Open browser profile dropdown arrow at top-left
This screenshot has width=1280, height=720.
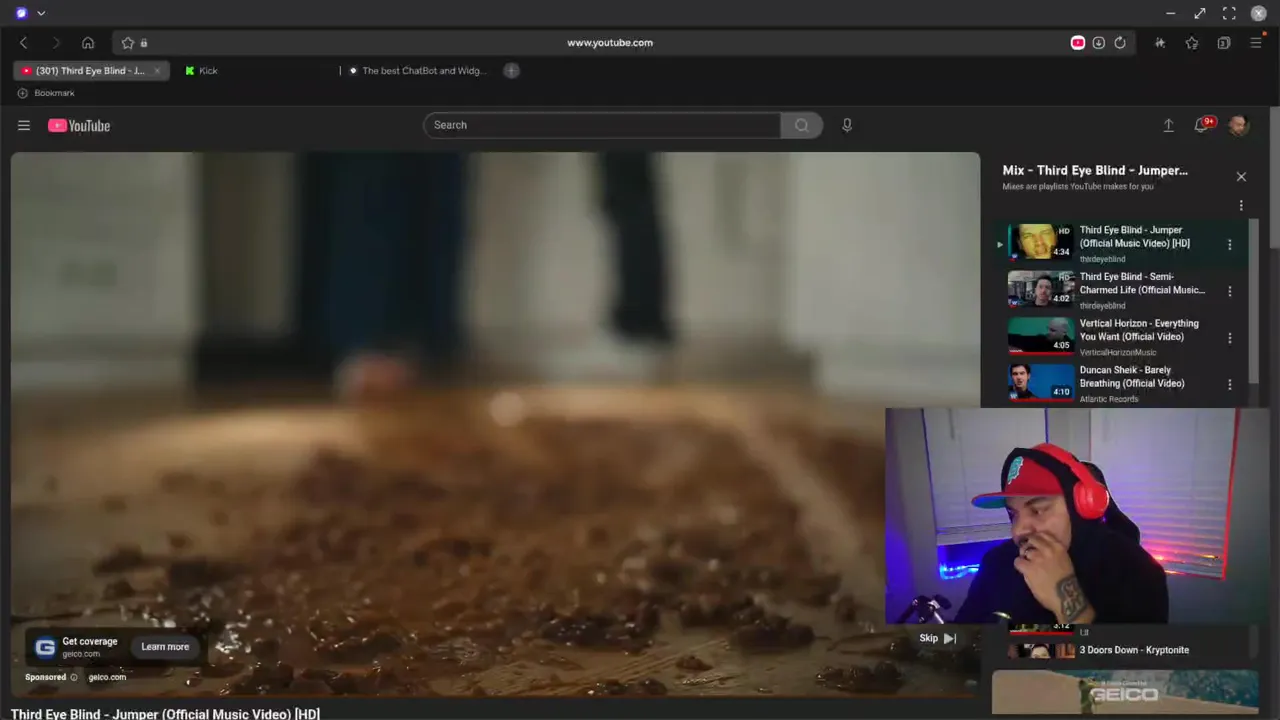(x=41, y=13)
